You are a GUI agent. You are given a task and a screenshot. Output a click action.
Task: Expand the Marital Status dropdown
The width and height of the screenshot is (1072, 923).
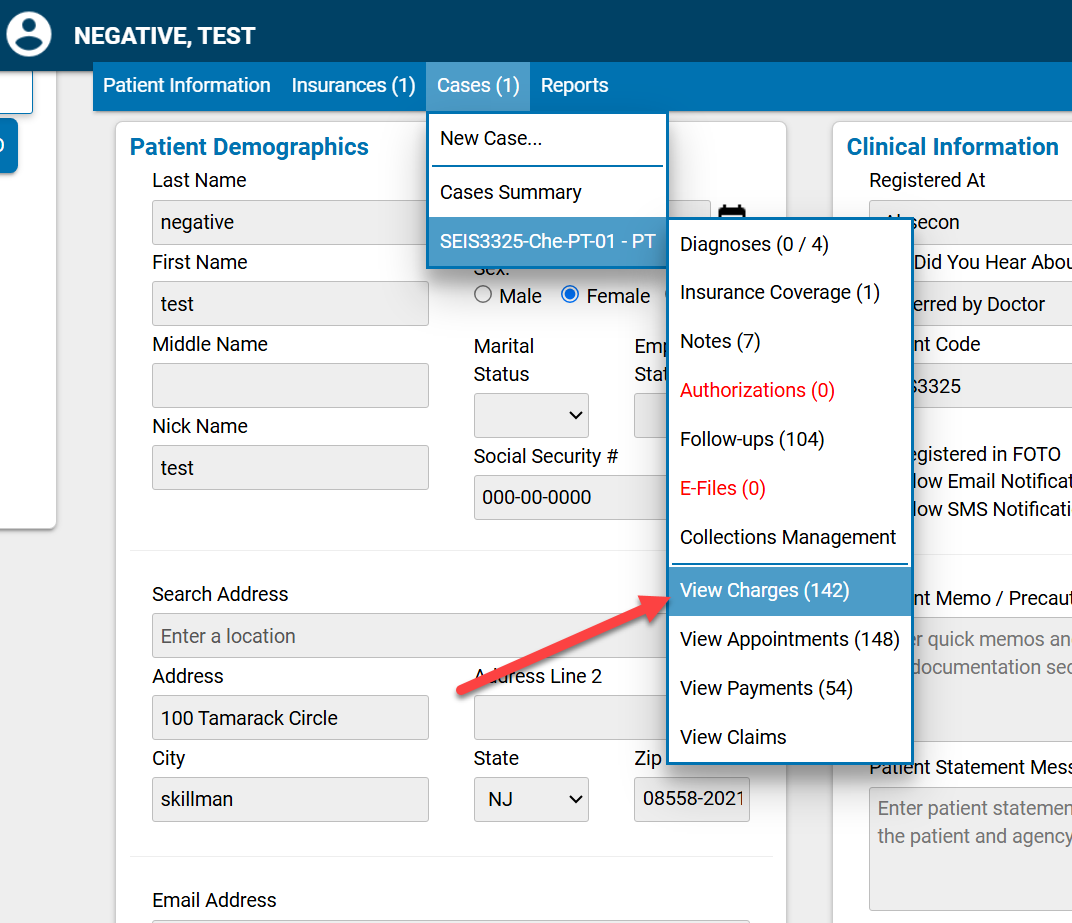pyautogui.click(x=531, y=415)
